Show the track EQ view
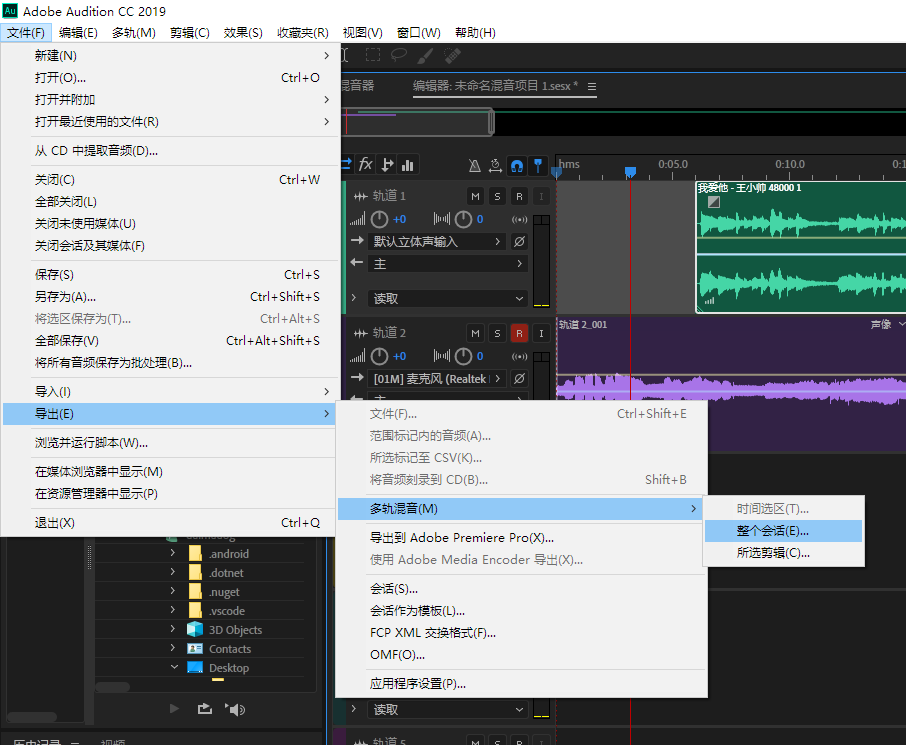Image resolution: width=906 pixels, height=745 pixels. point(407,165)
